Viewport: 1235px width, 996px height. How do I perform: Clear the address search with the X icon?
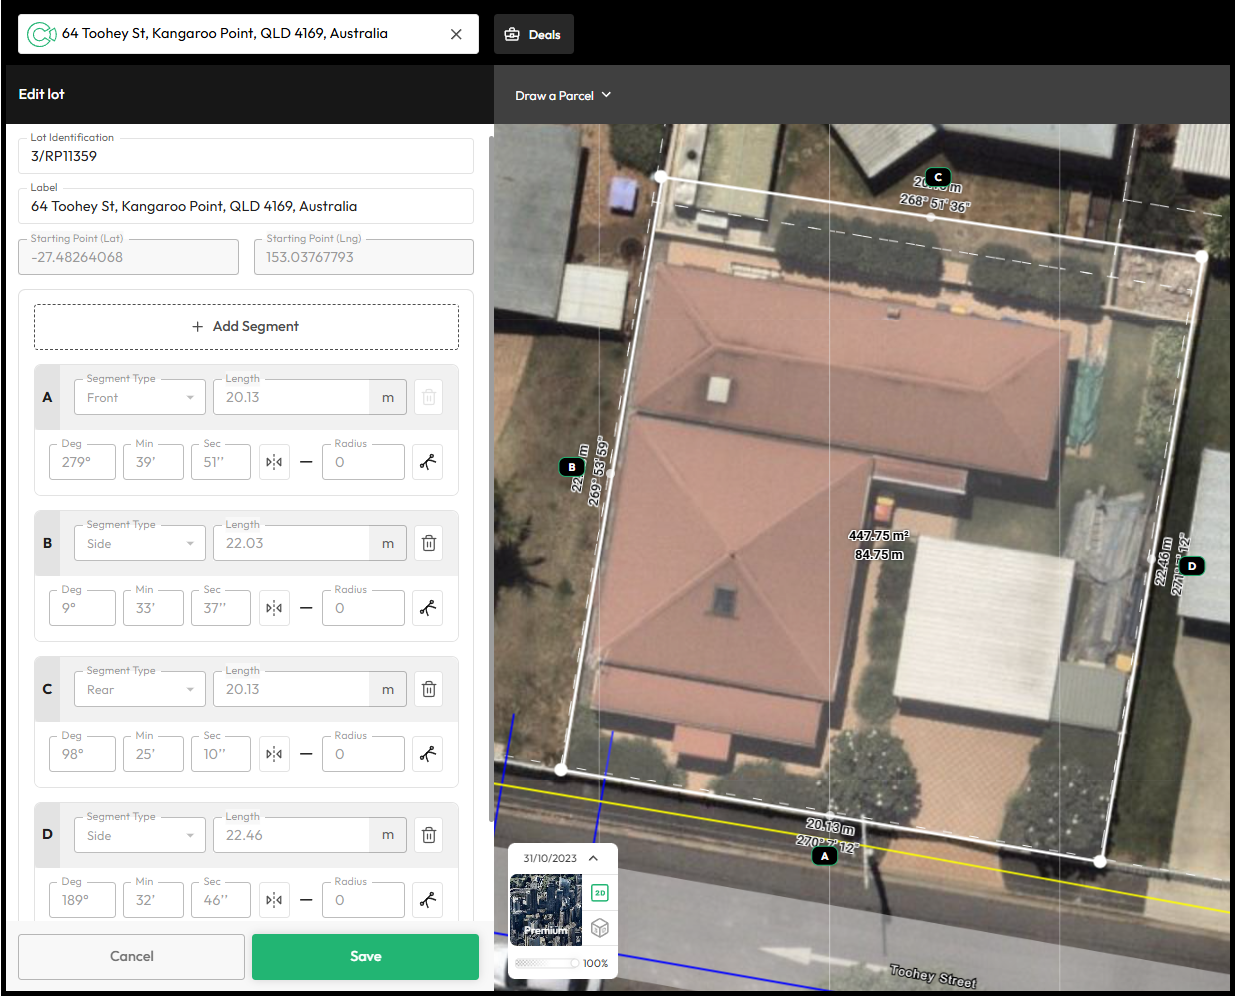pyautogui.click(x=456, y=34)
